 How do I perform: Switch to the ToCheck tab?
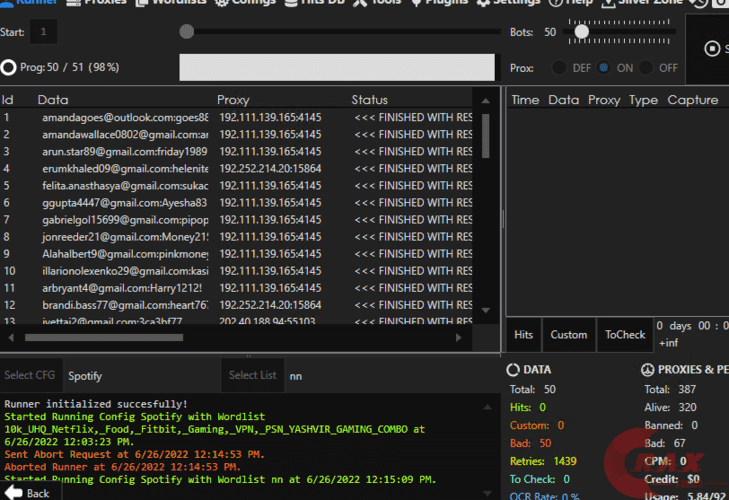tap(625, 335)
